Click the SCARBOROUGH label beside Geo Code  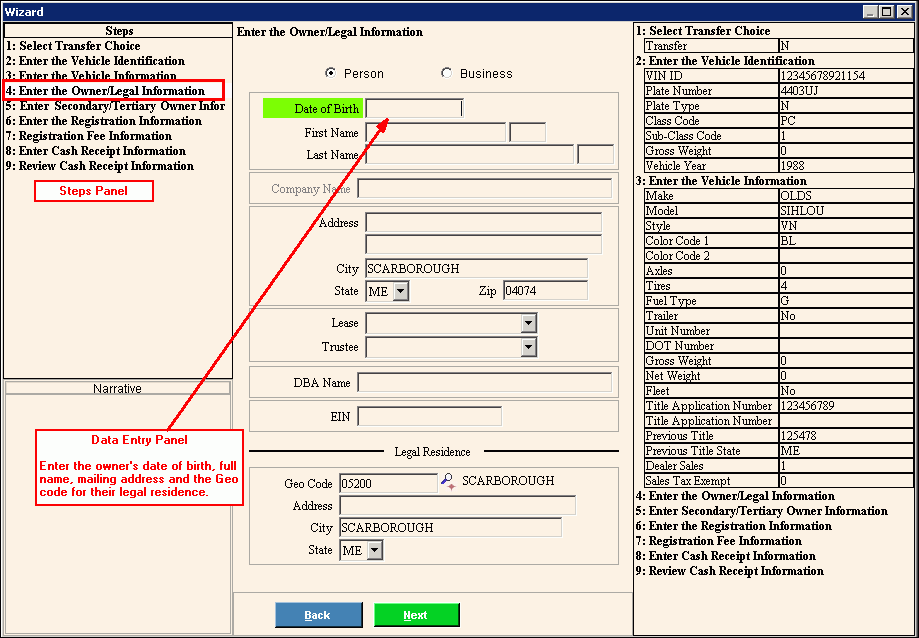[x=508, y=481]
